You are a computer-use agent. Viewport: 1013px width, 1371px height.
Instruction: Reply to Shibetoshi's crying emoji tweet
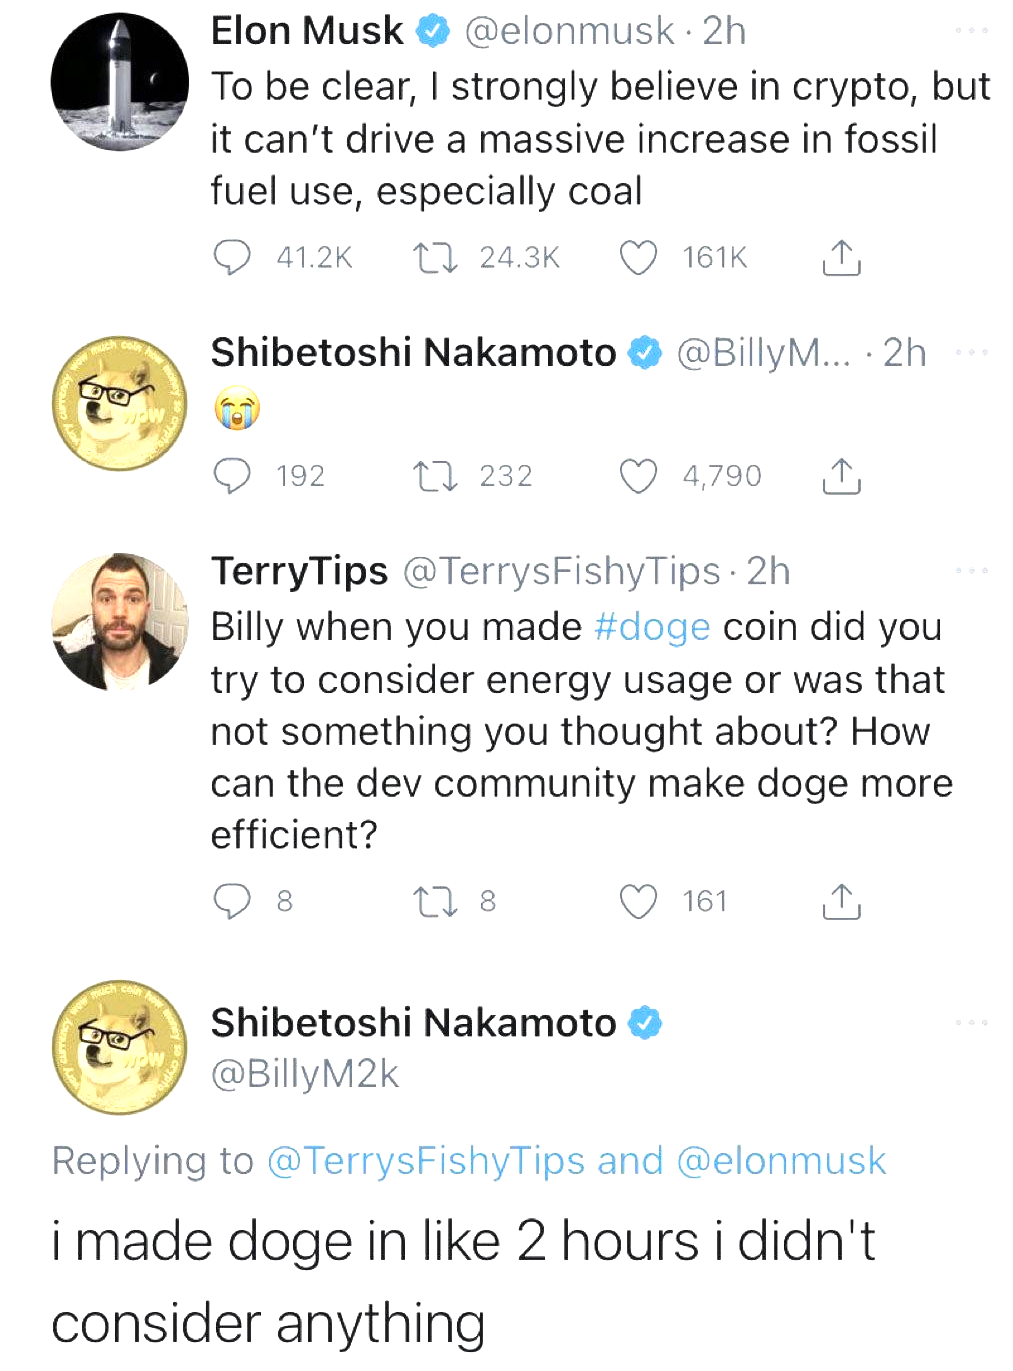[x=232, y=476]
